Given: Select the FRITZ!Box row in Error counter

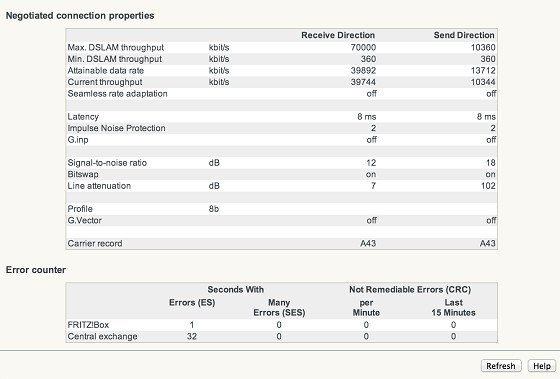Looking at the screenshot, I should pos(281,325).
